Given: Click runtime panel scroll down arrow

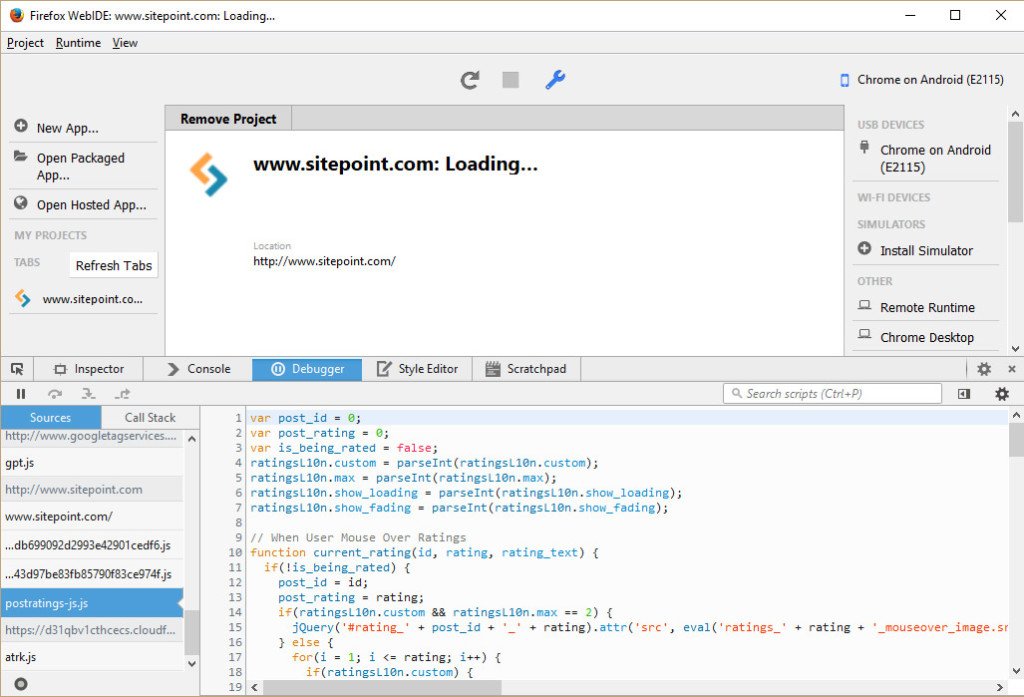Looking at the screenshot, I should [1016, 349].
